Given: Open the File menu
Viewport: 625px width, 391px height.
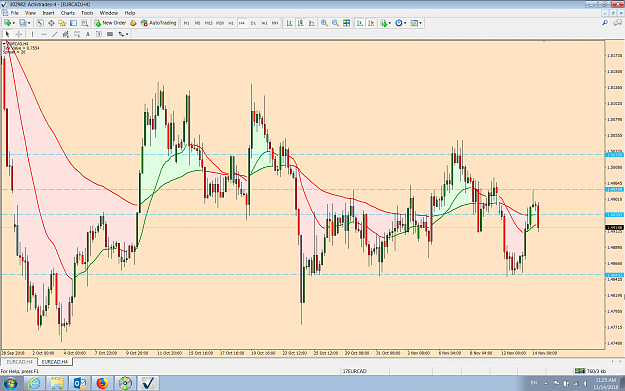Looking at the screenshot, I should coord(15,13).
